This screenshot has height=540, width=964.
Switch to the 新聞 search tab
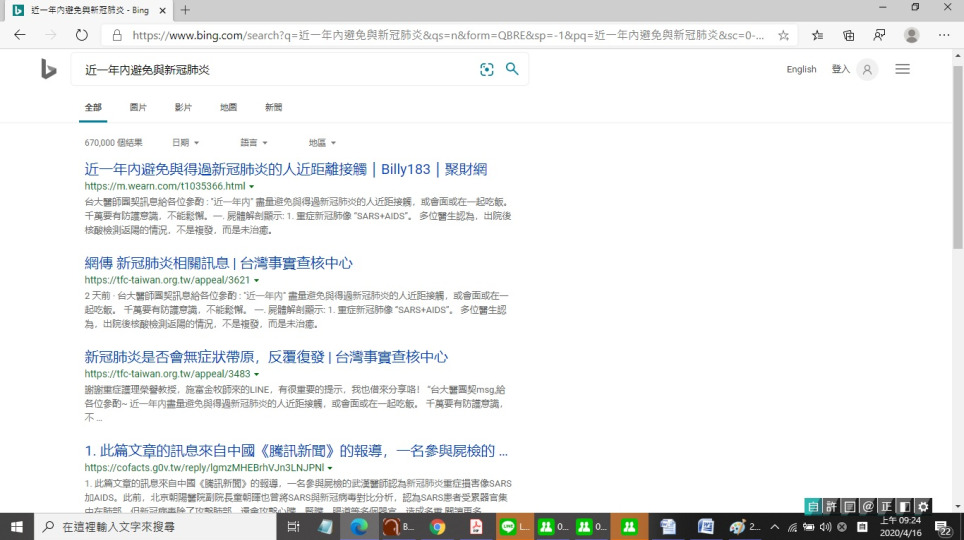273,107
